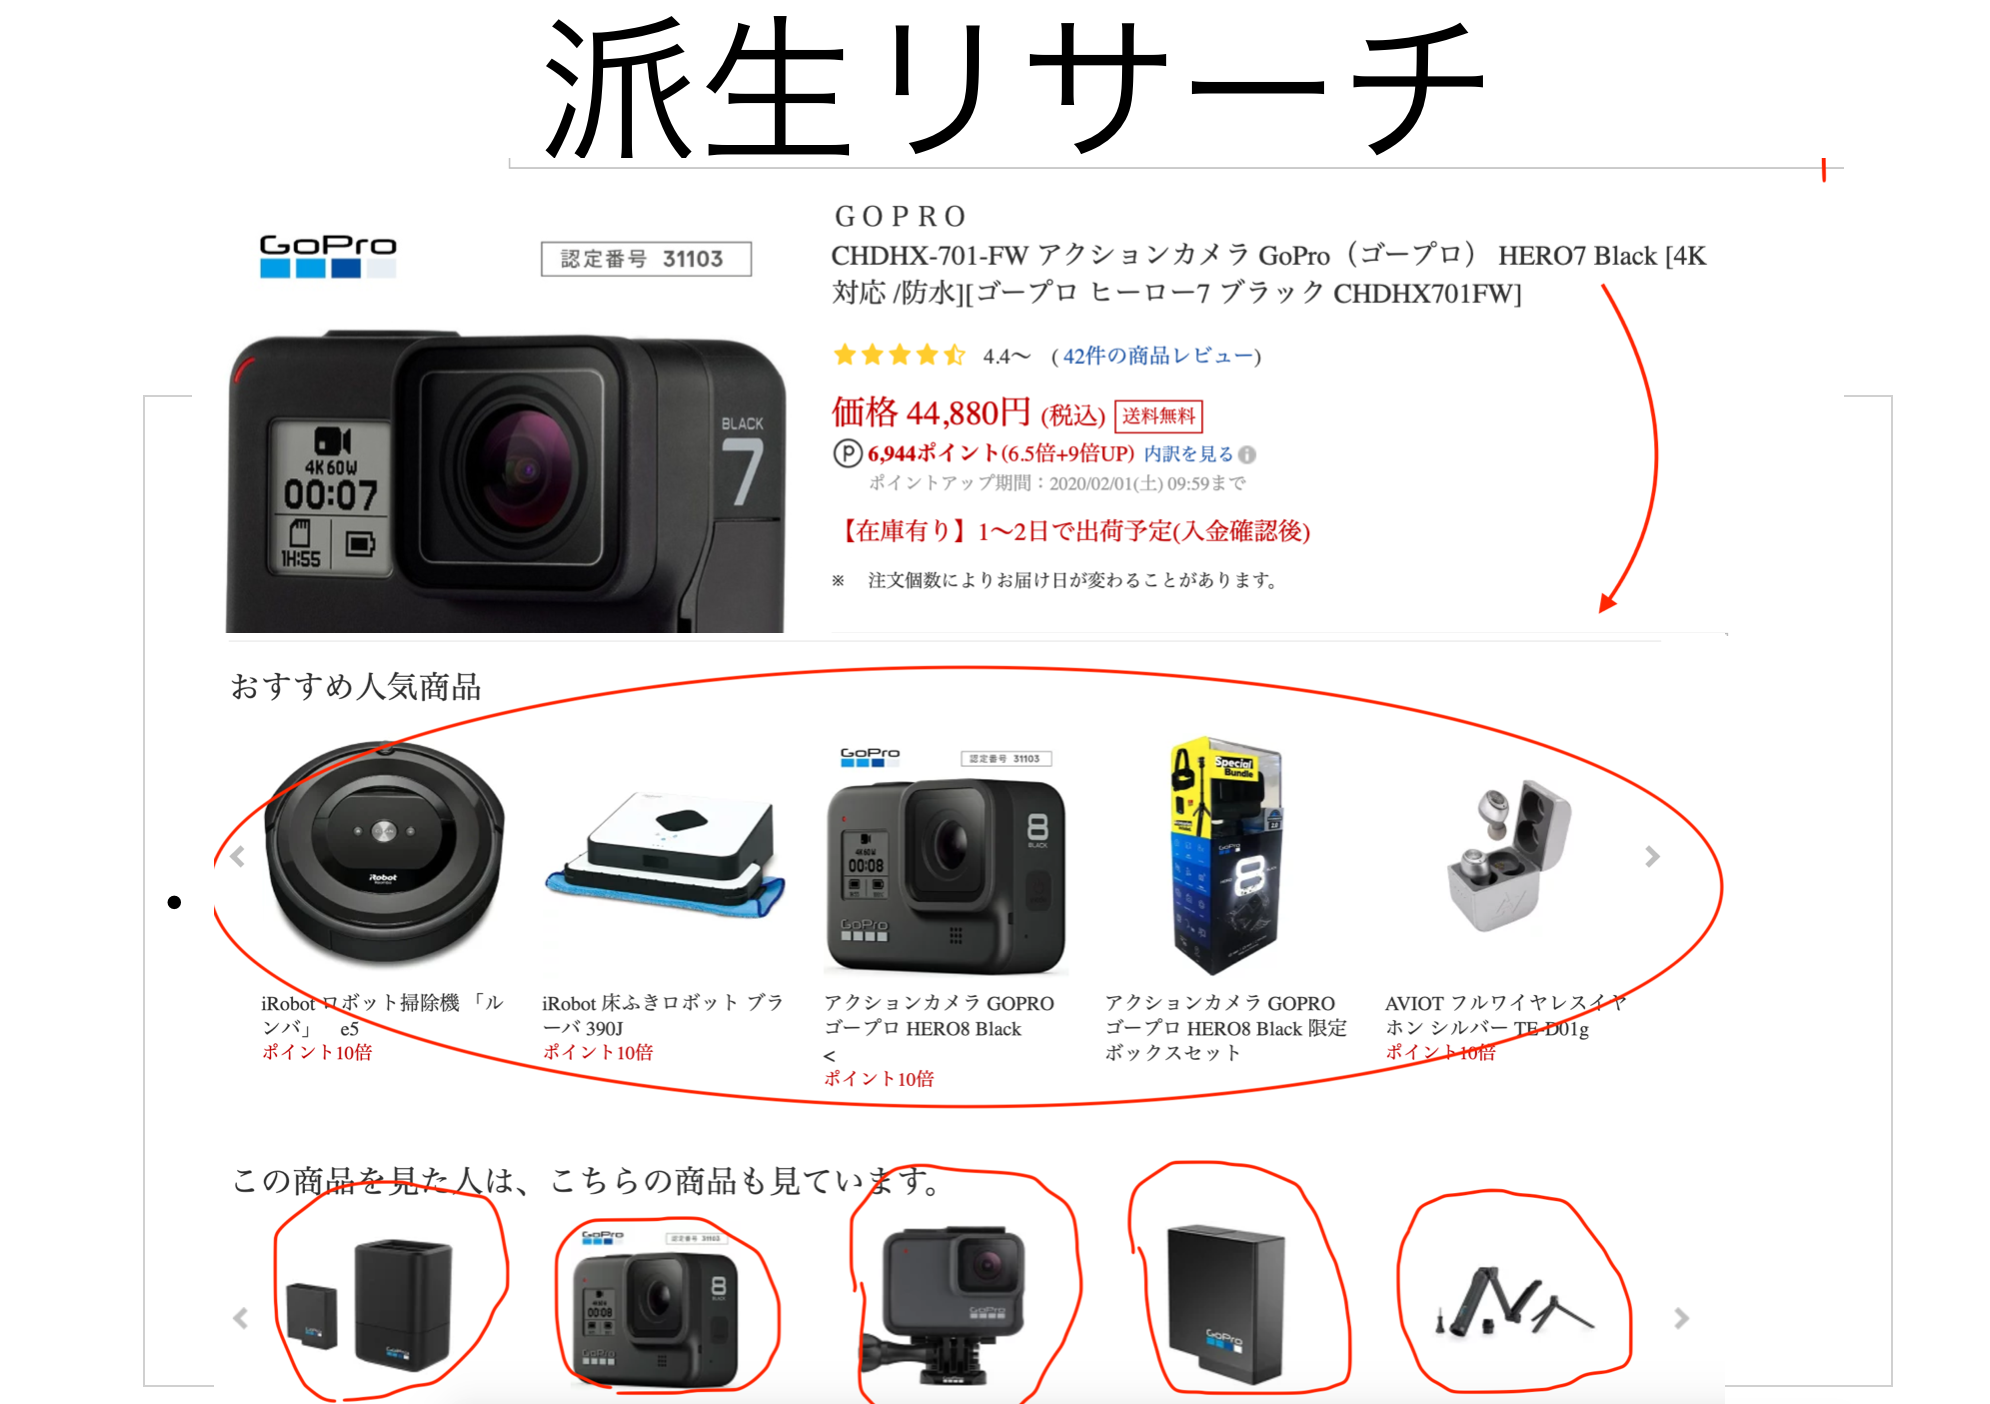The image size is (1990, 1404).
Task: Open AVIOT wireless earphones thumbnail
Action: 1509,856
